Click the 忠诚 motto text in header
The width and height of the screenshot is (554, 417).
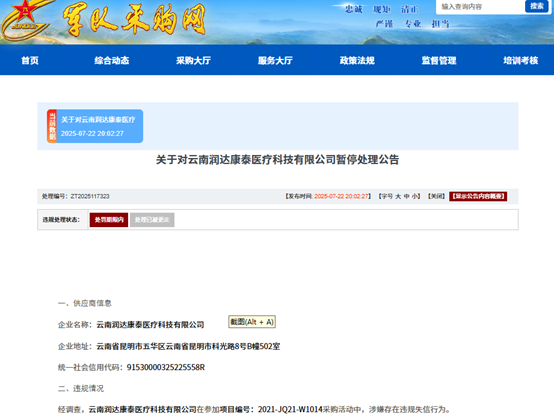pos(353,9)
